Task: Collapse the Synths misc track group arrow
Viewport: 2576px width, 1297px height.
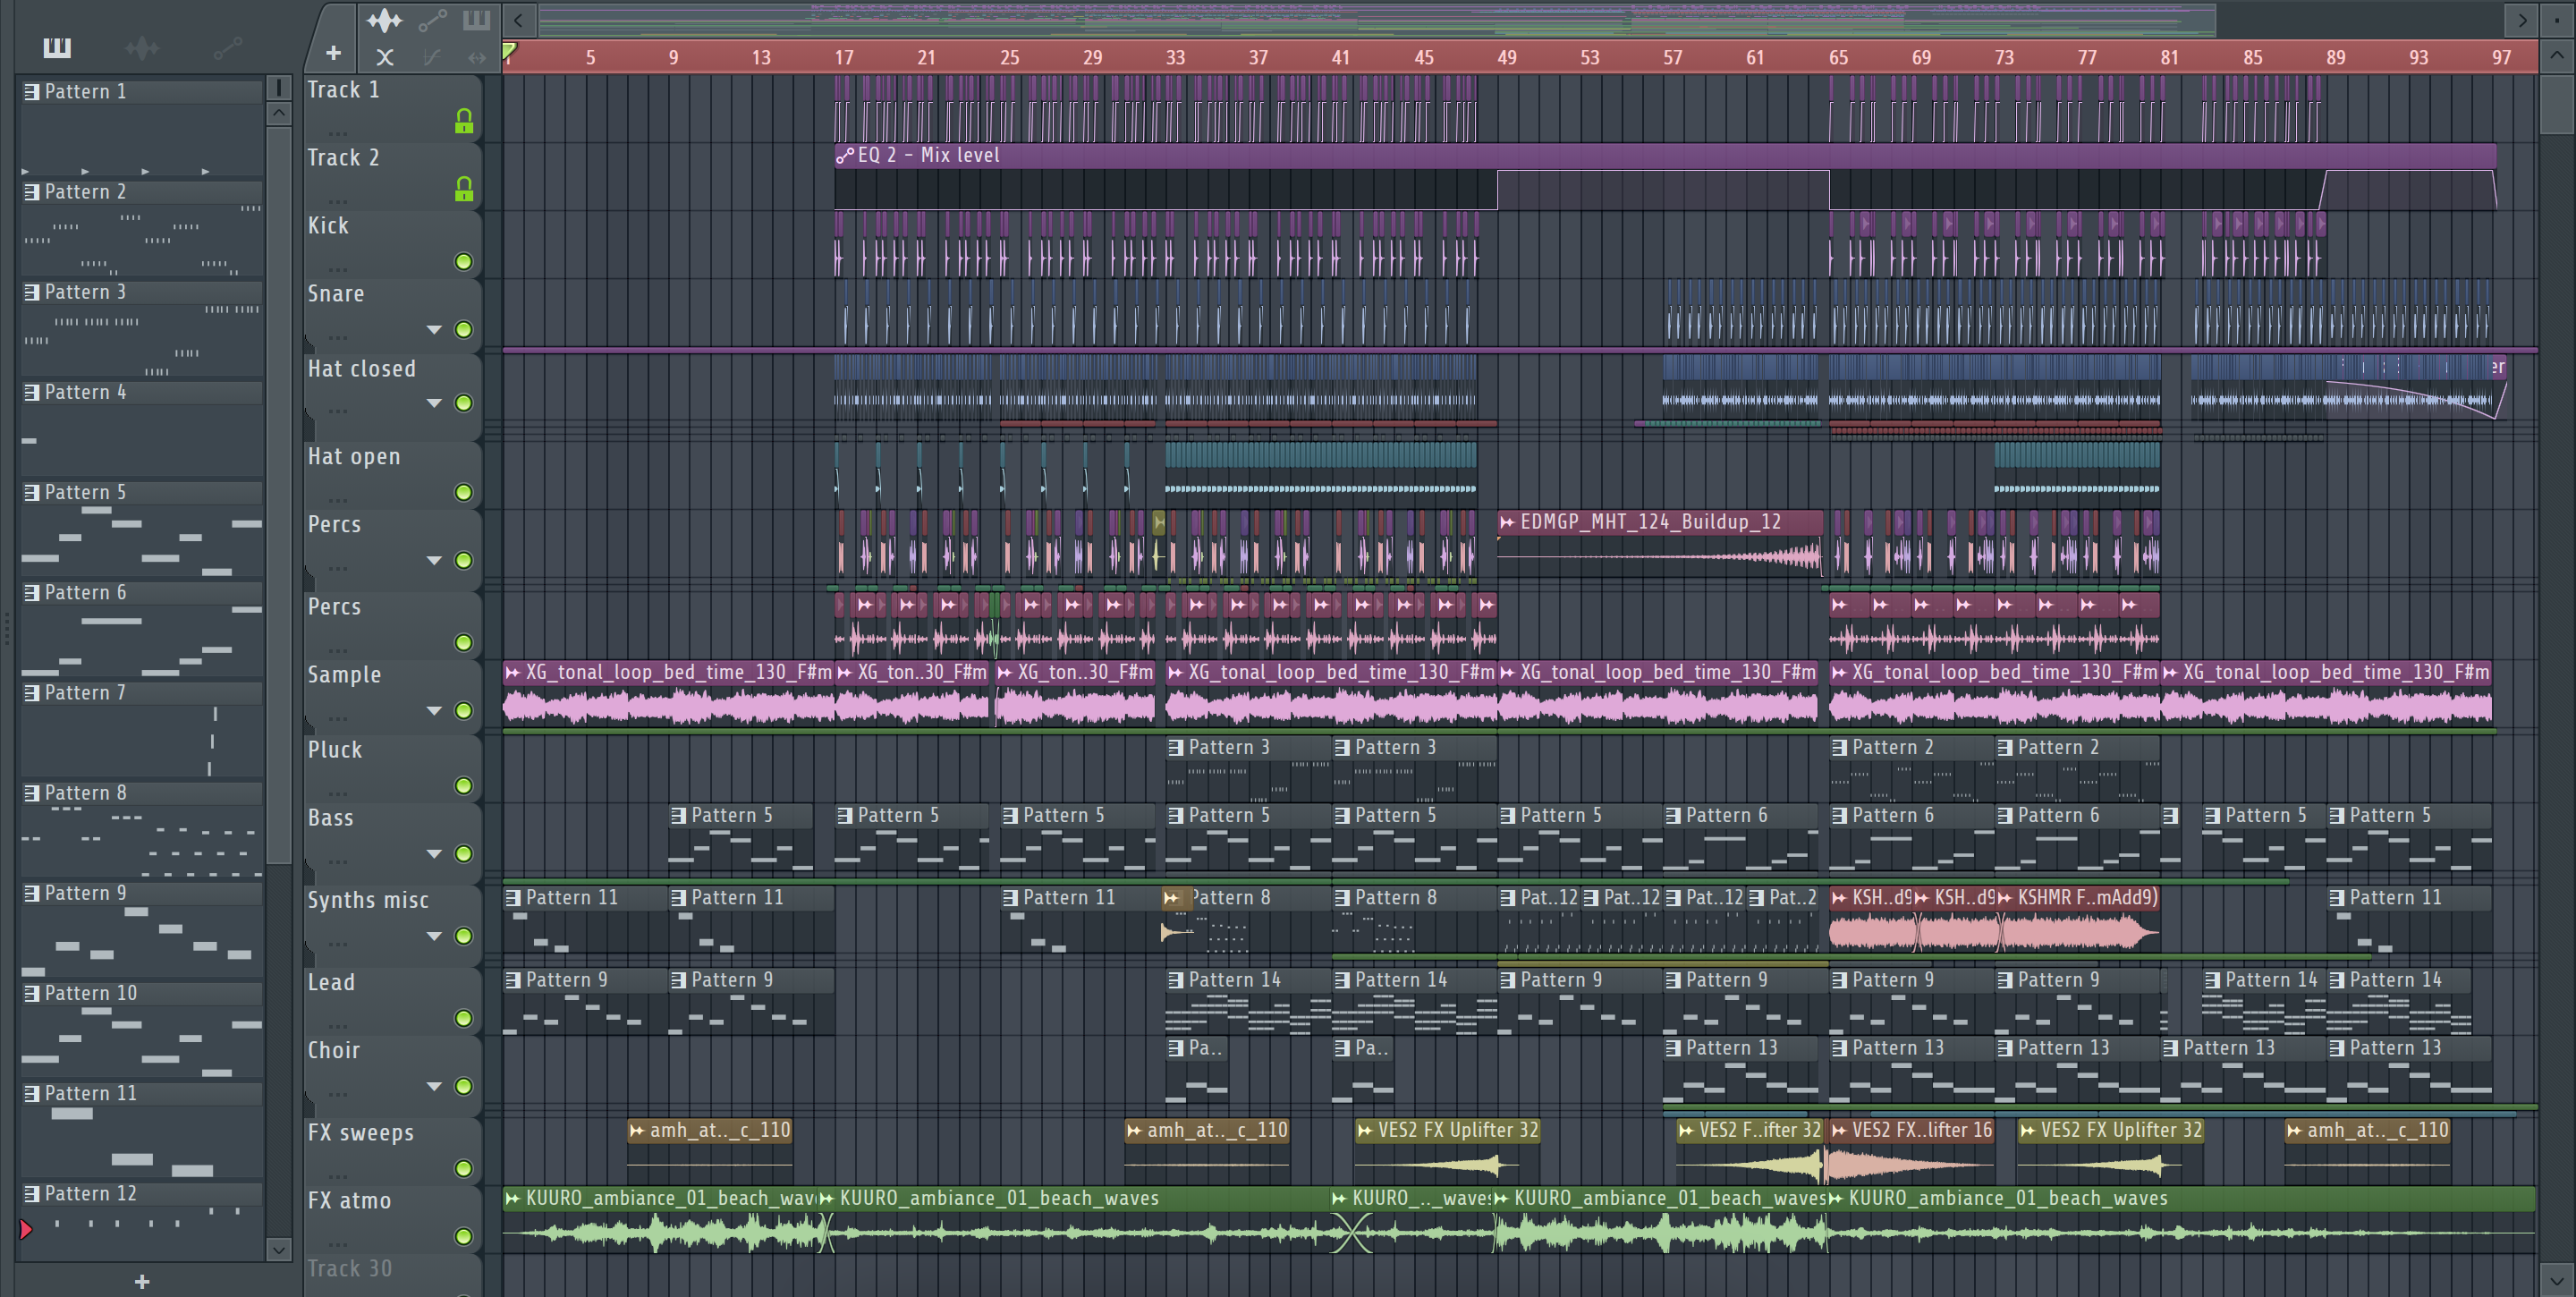Action: [434, 936]
